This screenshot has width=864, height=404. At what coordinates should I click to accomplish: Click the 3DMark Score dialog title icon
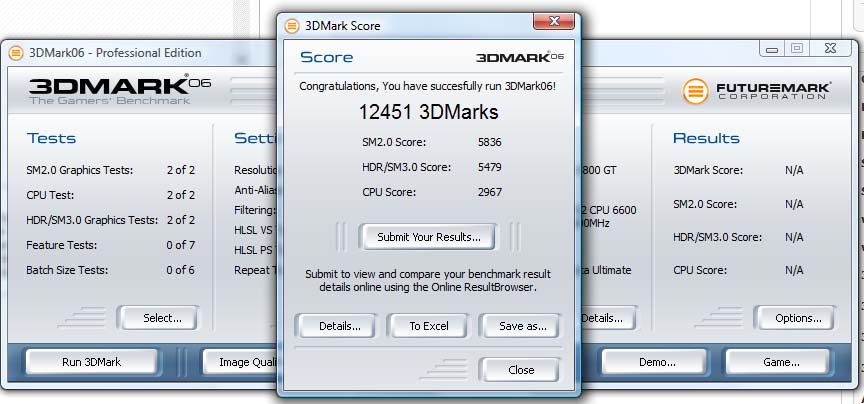tap(291, 26)
